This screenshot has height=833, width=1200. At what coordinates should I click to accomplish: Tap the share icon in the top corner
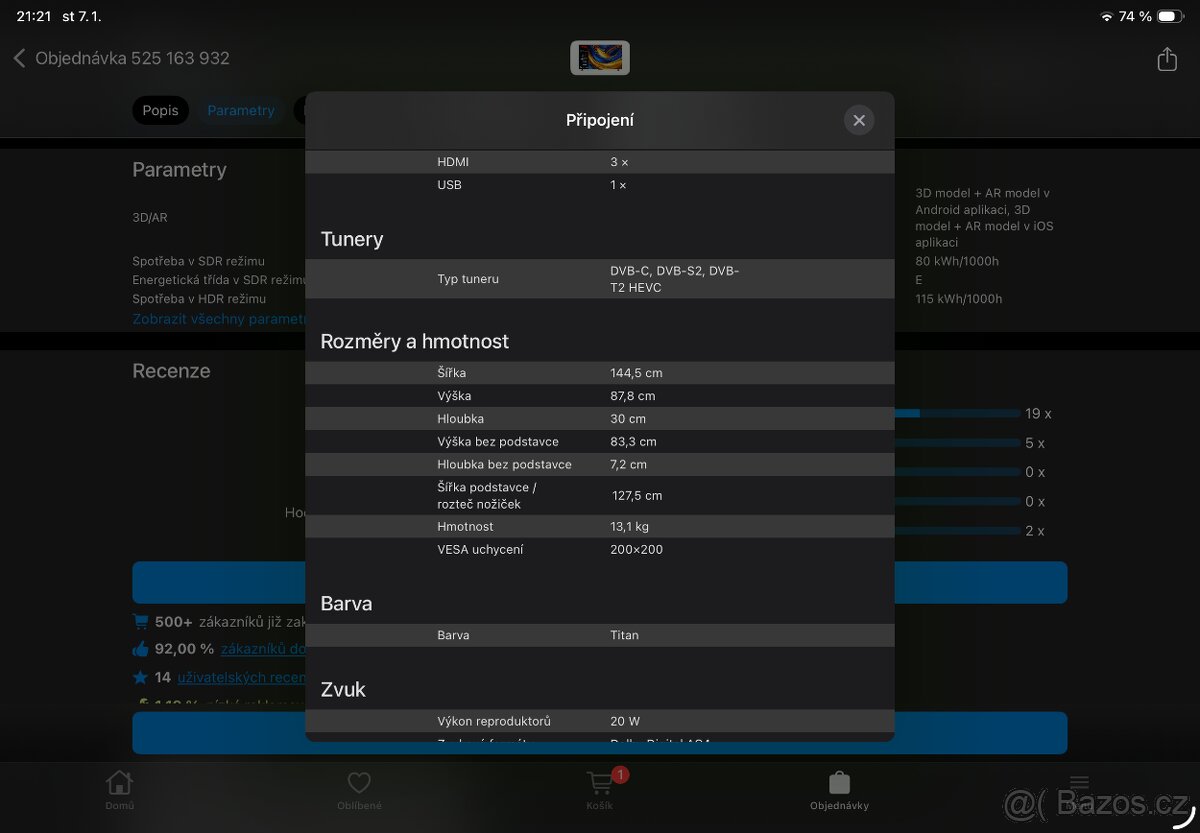(1166, 59)
